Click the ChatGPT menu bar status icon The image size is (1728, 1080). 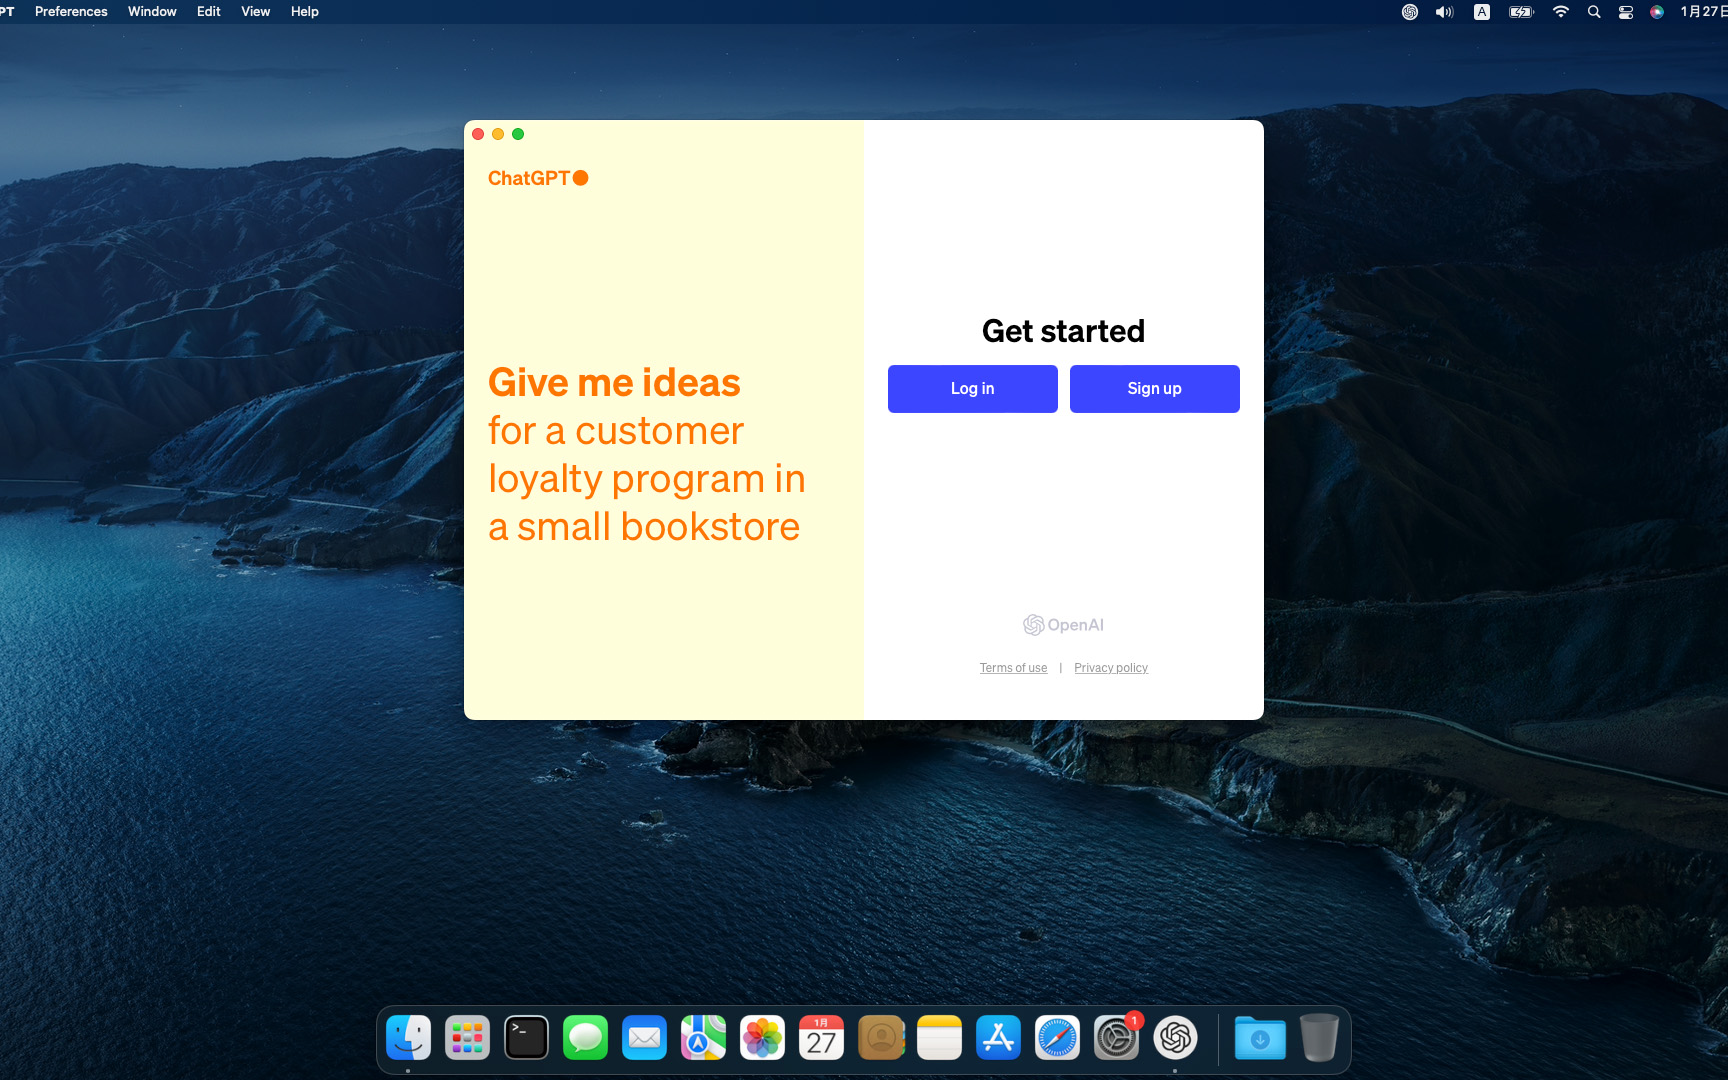click(x=1410, y=12)
